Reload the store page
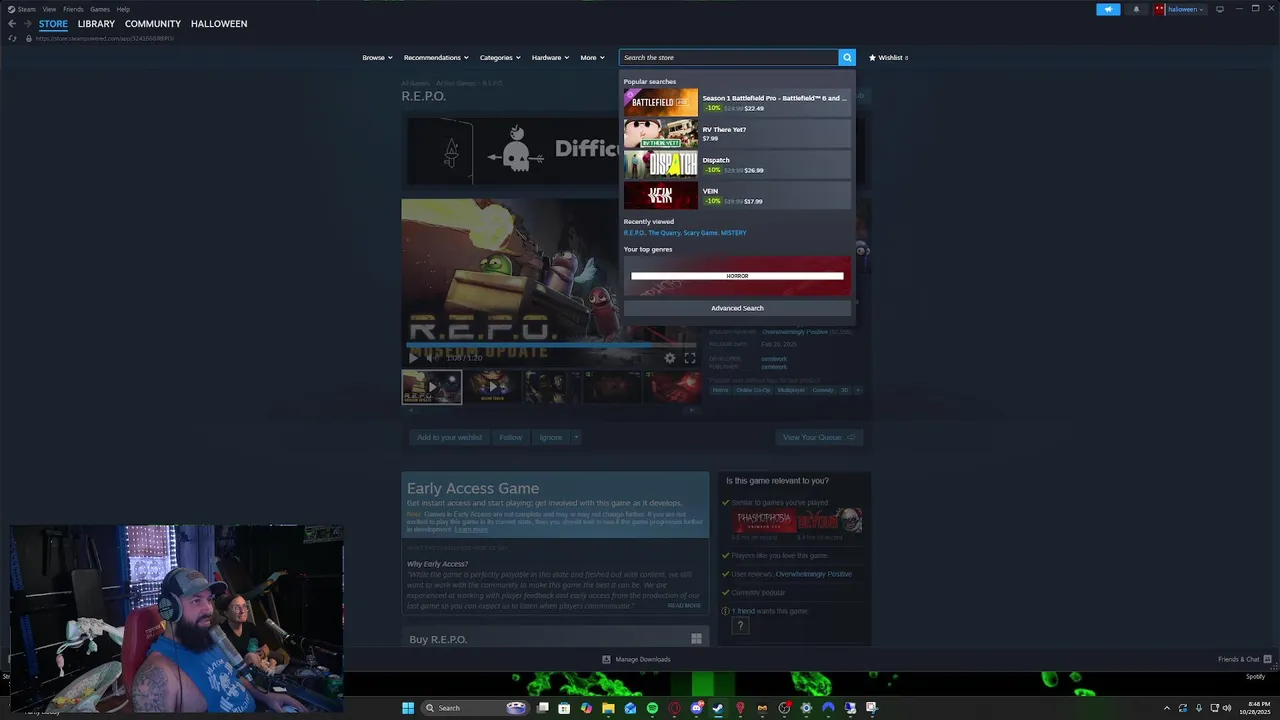The image size is (1280, 720). 12,38
